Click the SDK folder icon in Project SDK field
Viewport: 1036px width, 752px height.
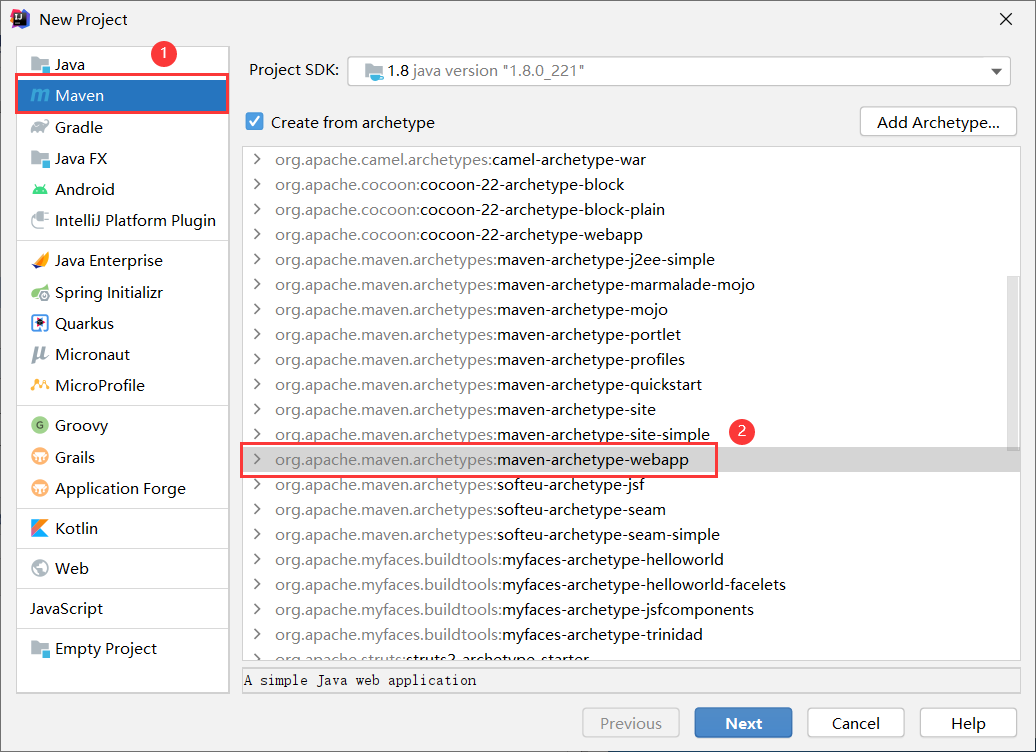[x=375, y=71]
